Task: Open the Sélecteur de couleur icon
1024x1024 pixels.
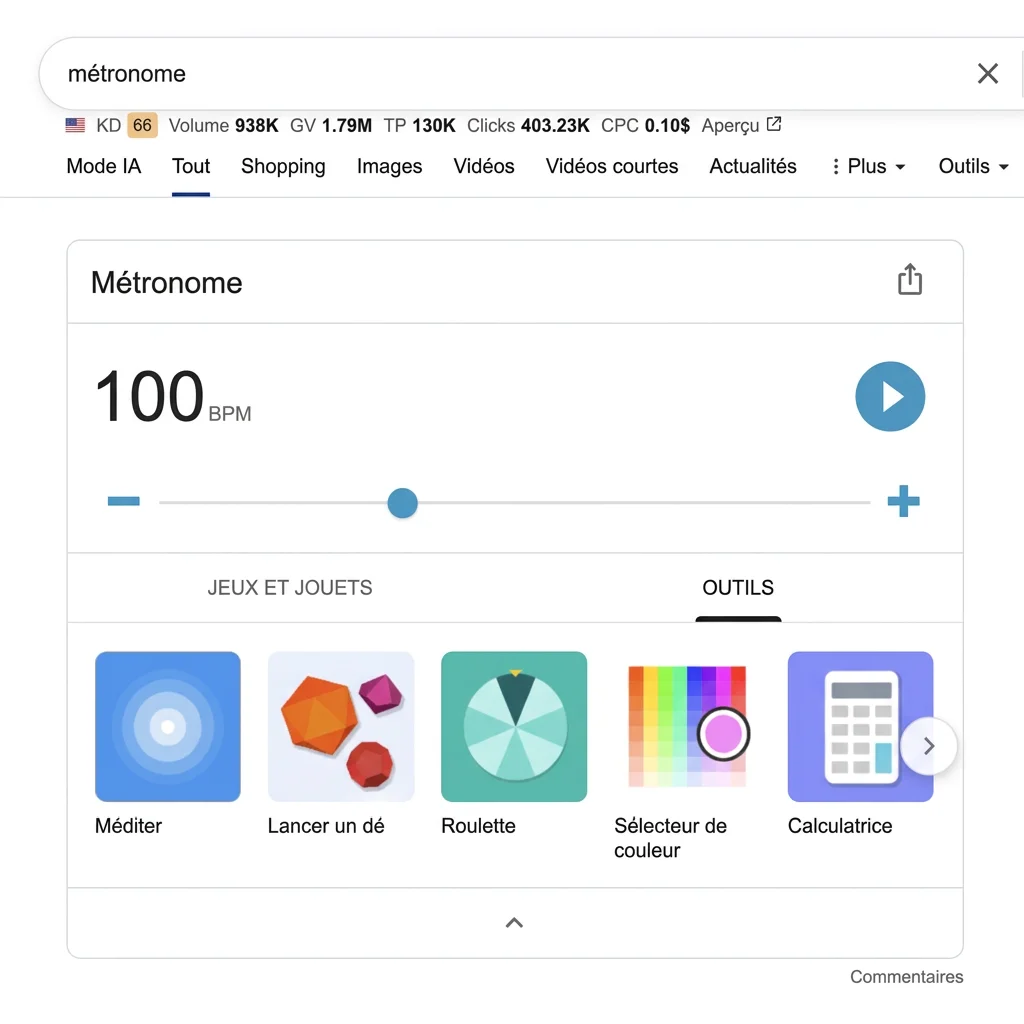Action: [687, 727]
